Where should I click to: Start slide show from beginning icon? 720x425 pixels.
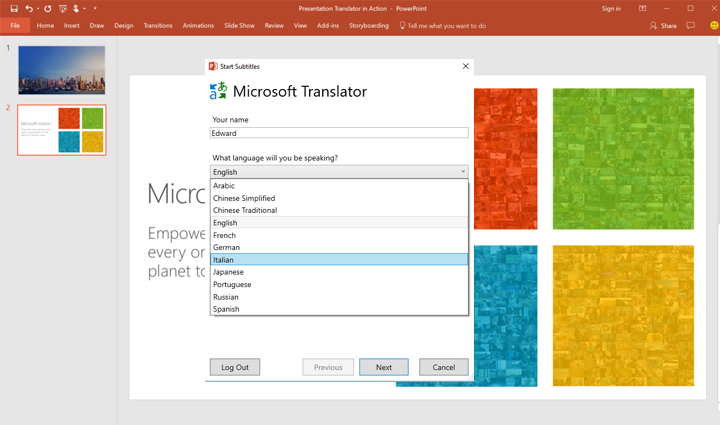pyautogui.click(x=63, y=9)
